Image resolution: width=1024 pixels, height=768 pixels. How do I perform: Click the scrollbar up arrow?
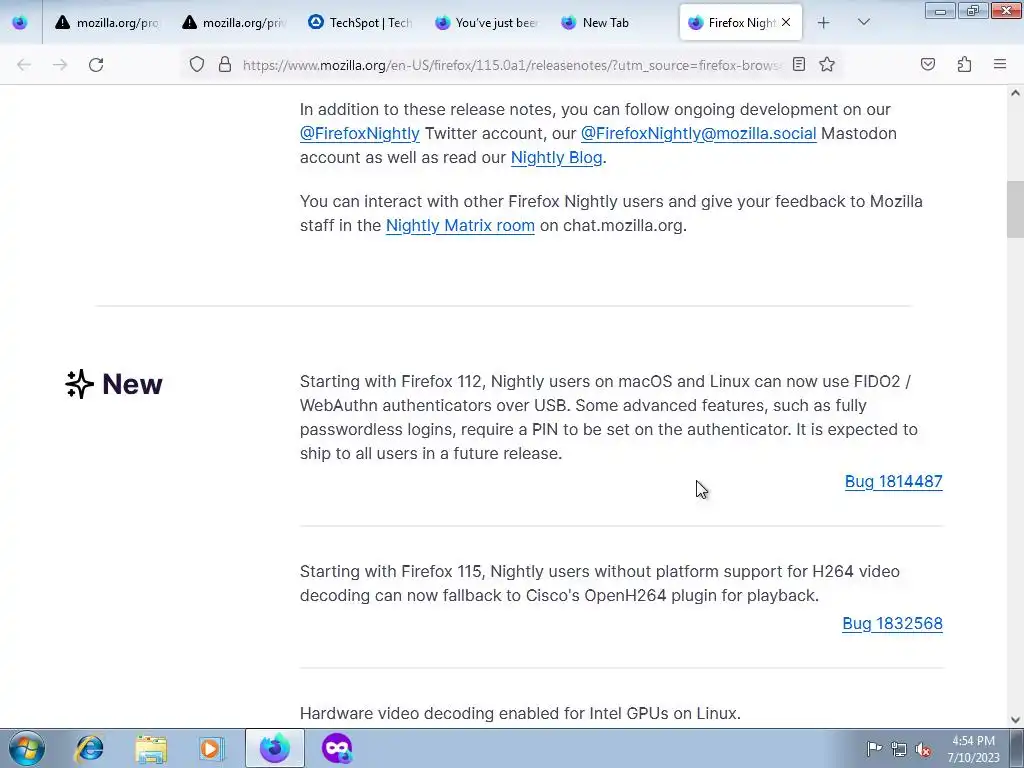click(1015, 93)
